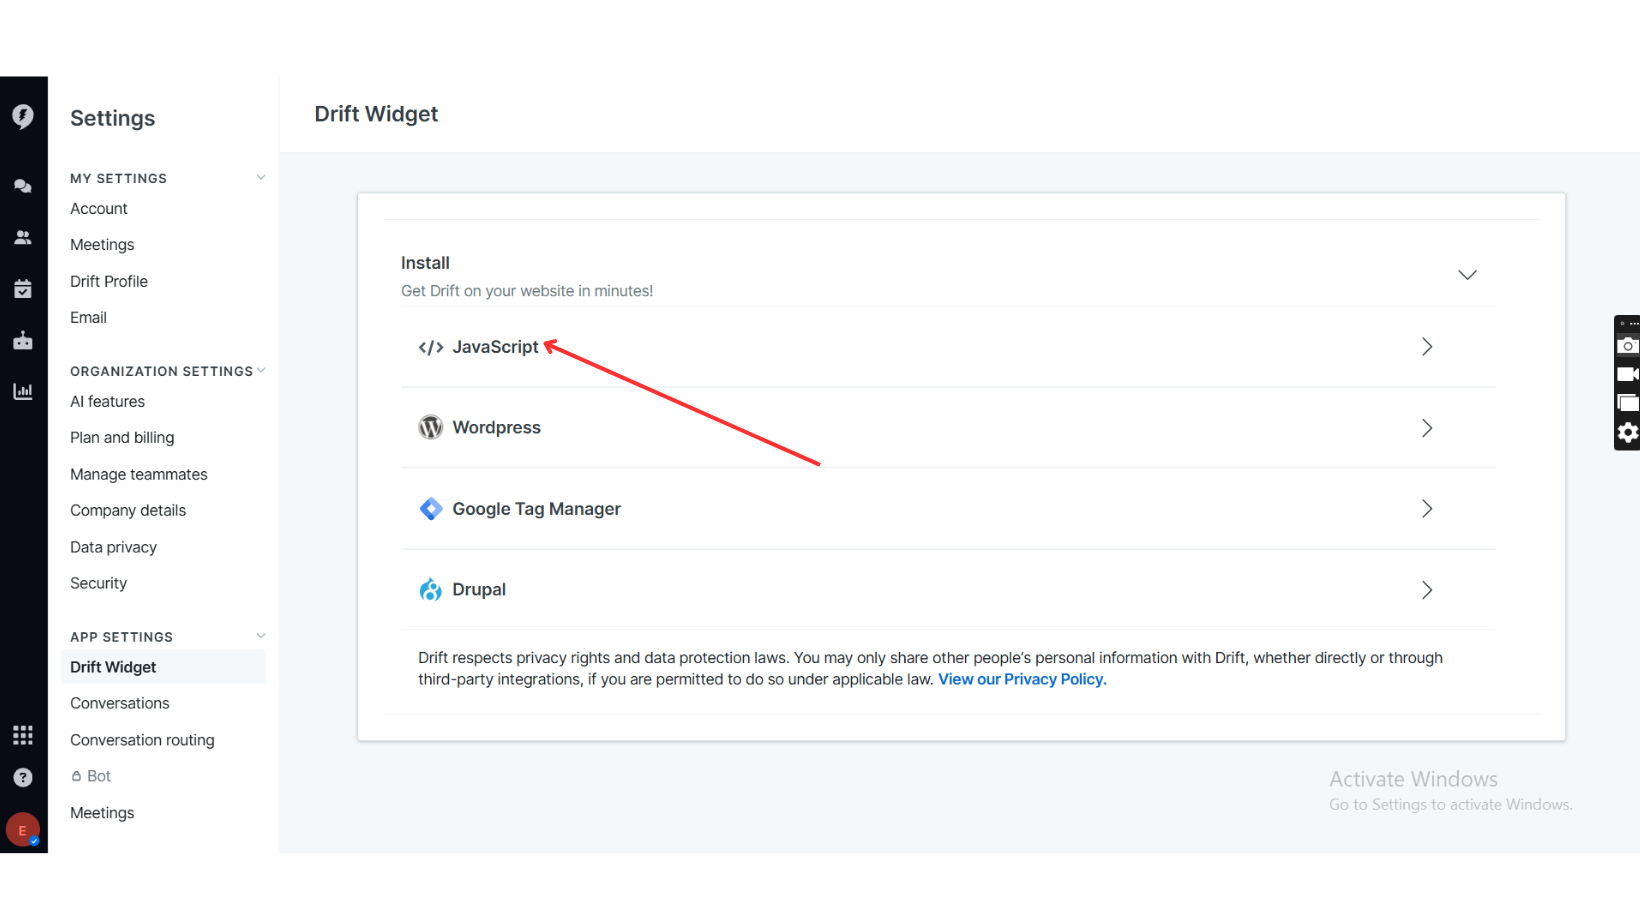Open the bot playbooks robot icon
The height and width of the screenshot is (924, 1640).
(x=23, y=341)
